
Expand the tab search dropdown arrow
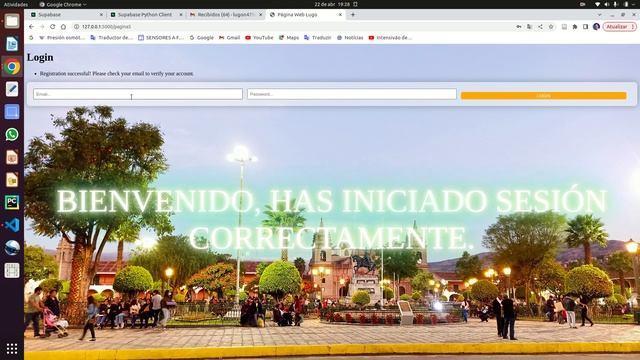pos(600,15)
